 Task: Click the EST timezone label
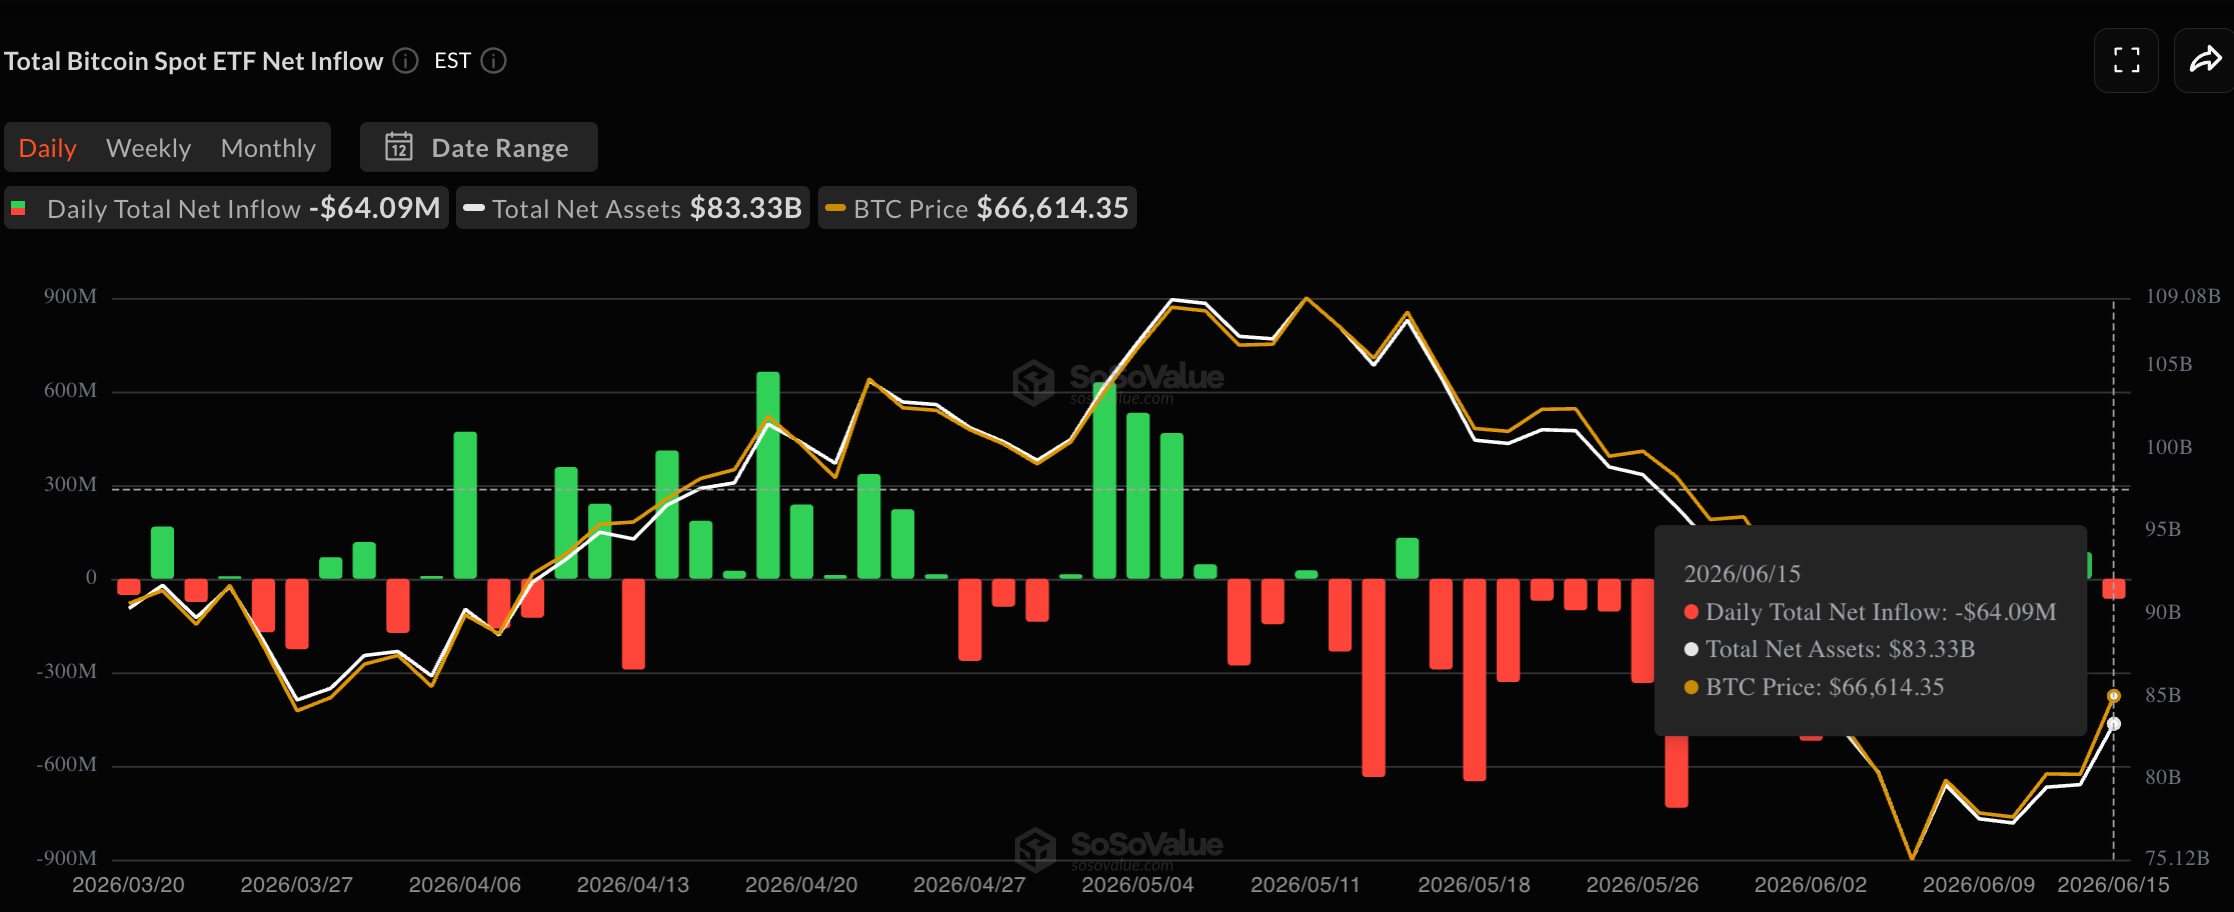click(452, 61)
